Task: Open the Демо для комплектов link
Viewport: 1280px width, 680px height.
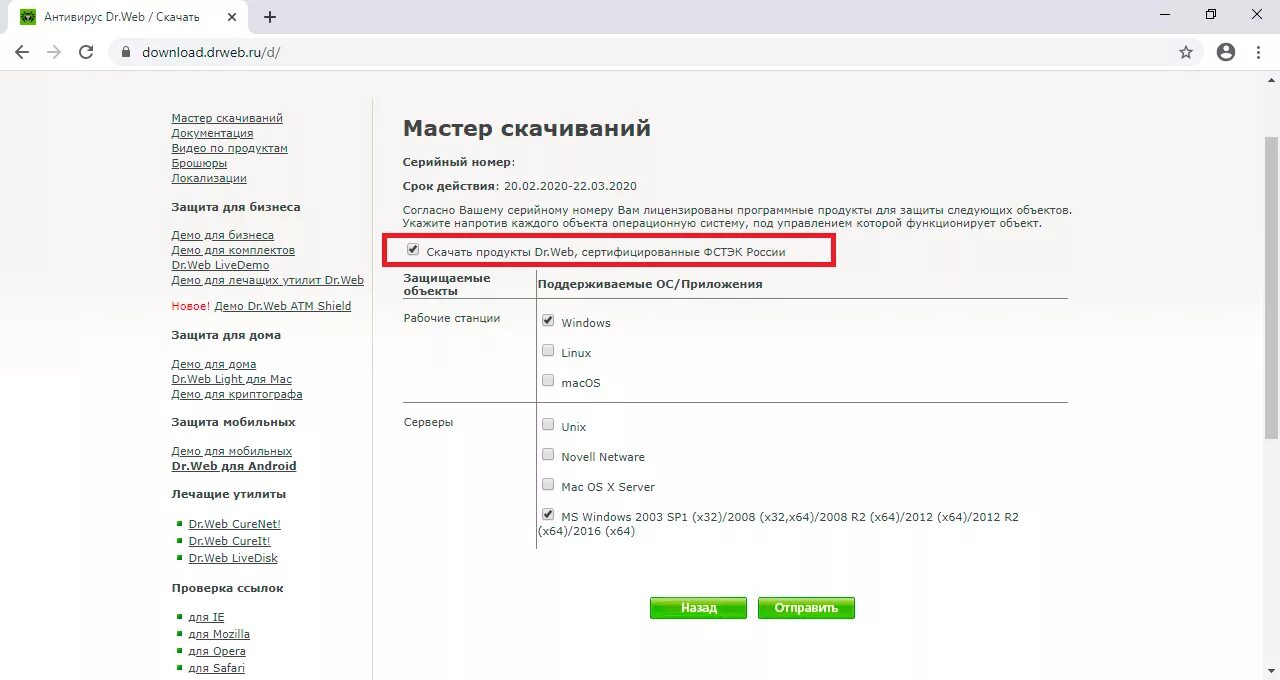Action: (x=233, y=250)
